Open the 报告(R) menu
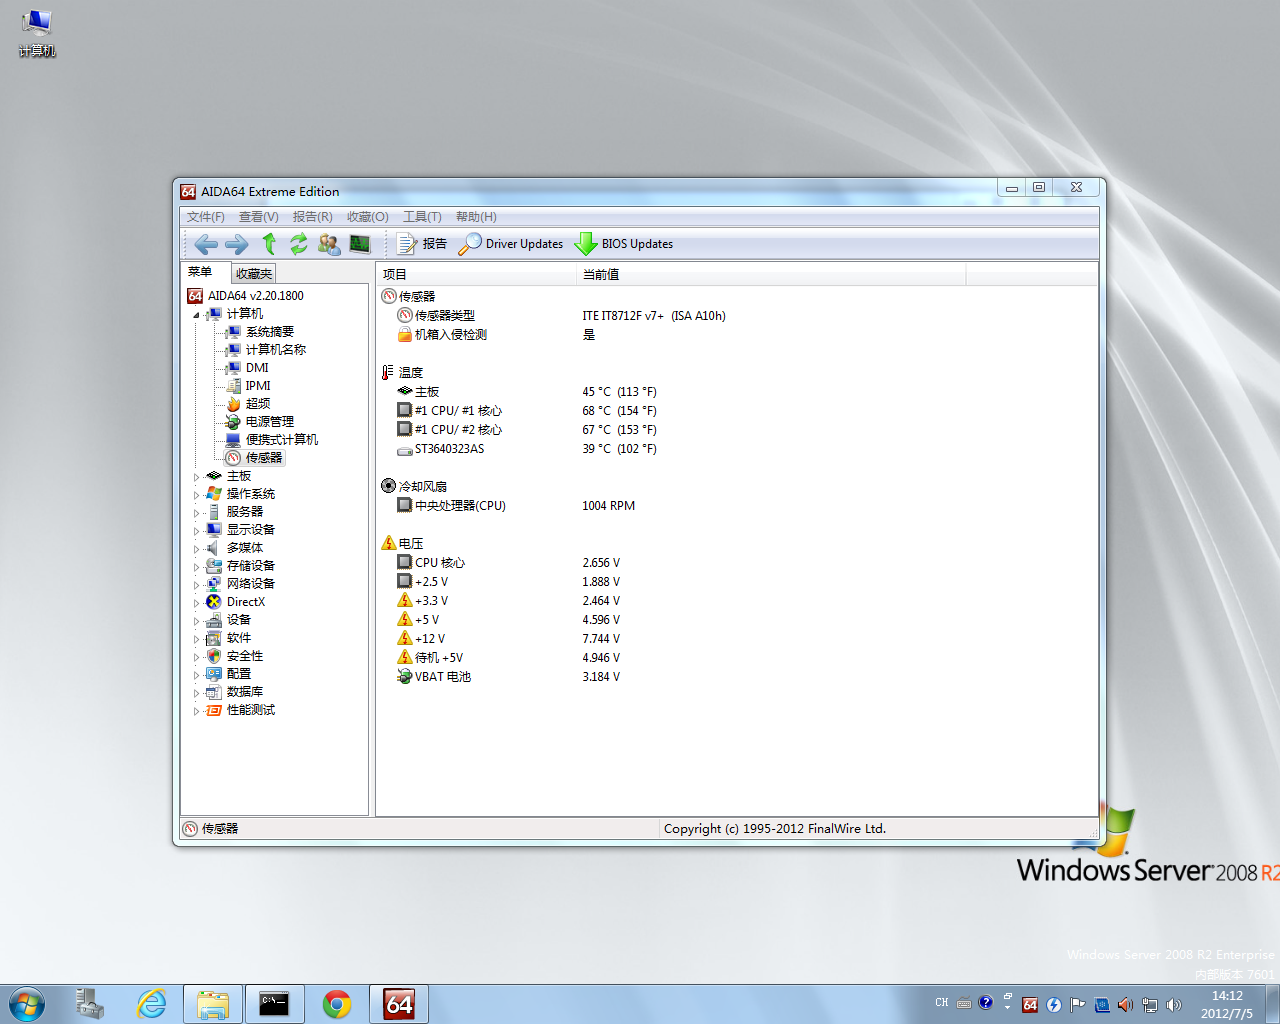The width and height of the screenshot is (1280, 1024). coord(312,217)
